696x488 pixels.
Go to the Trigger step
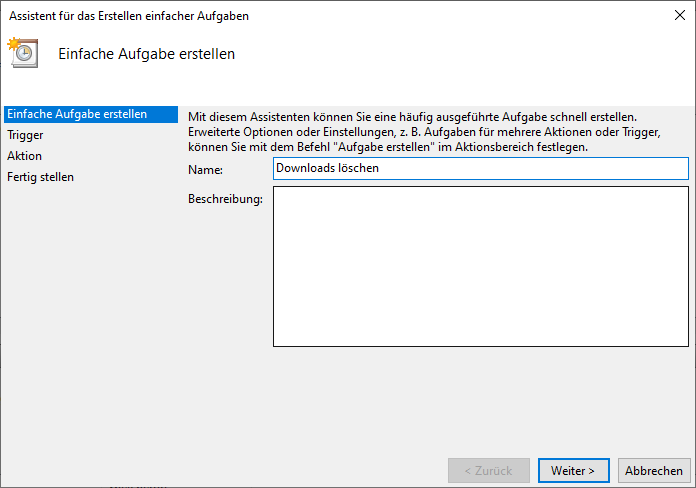(25, 135)
